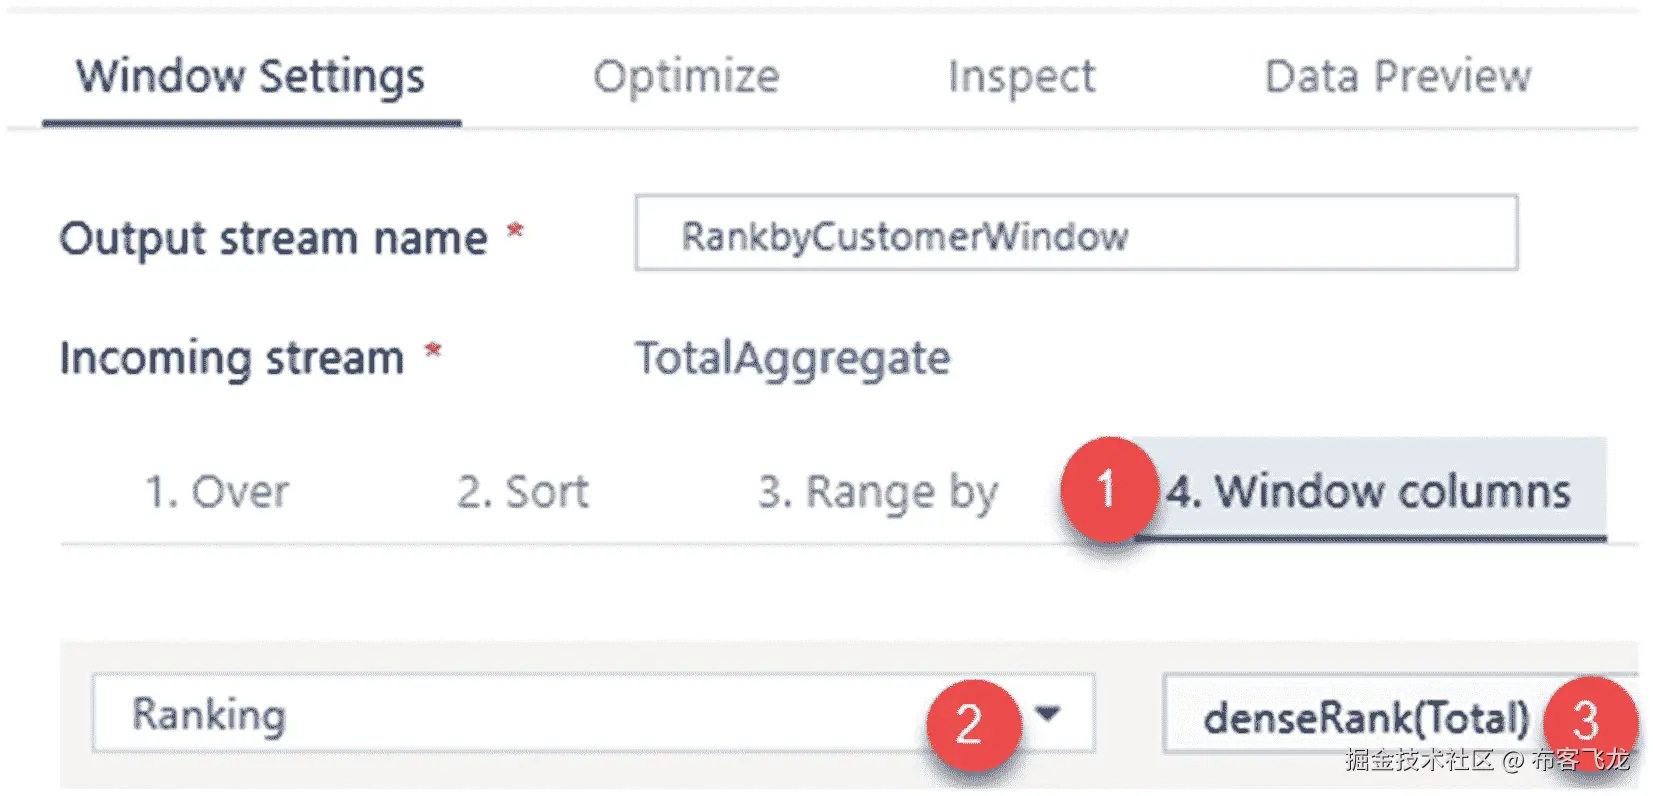1653x796 pixels.
Task: Click the red callout badge numbered 2
Action: [x=969, y=723]
